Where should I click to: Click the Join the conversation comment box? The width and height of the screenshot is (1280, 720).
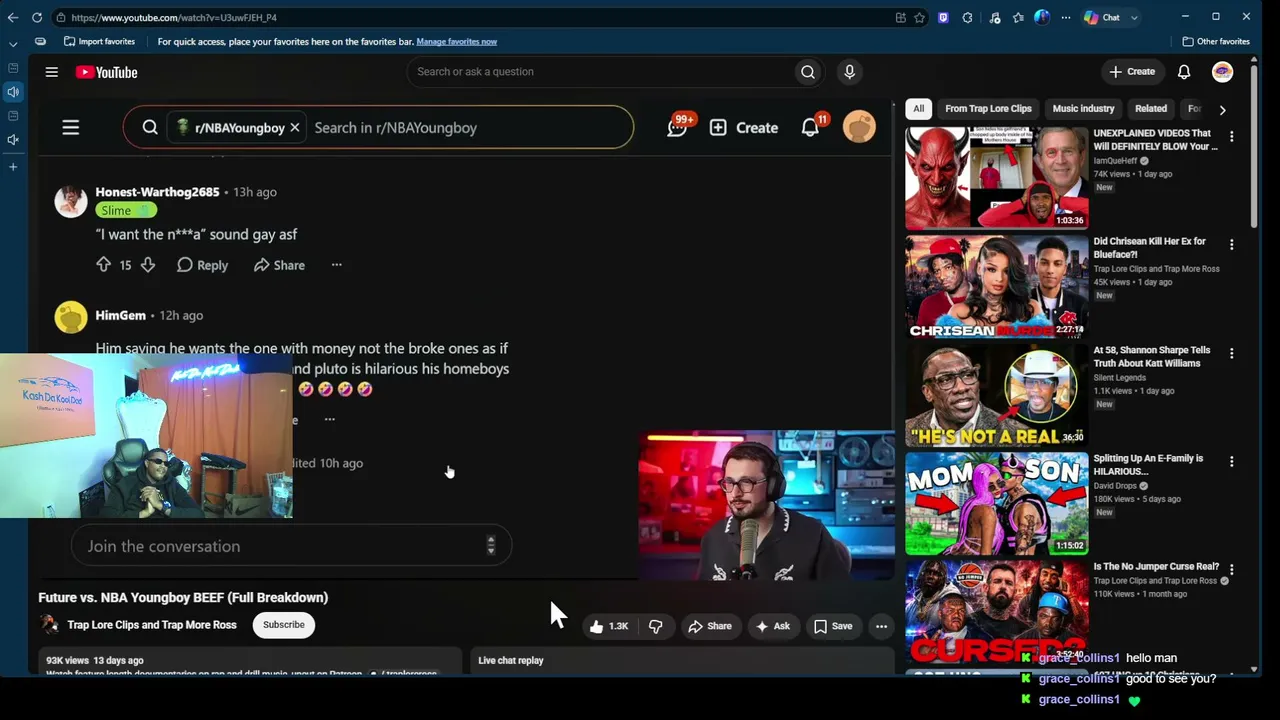click(291, 546)
